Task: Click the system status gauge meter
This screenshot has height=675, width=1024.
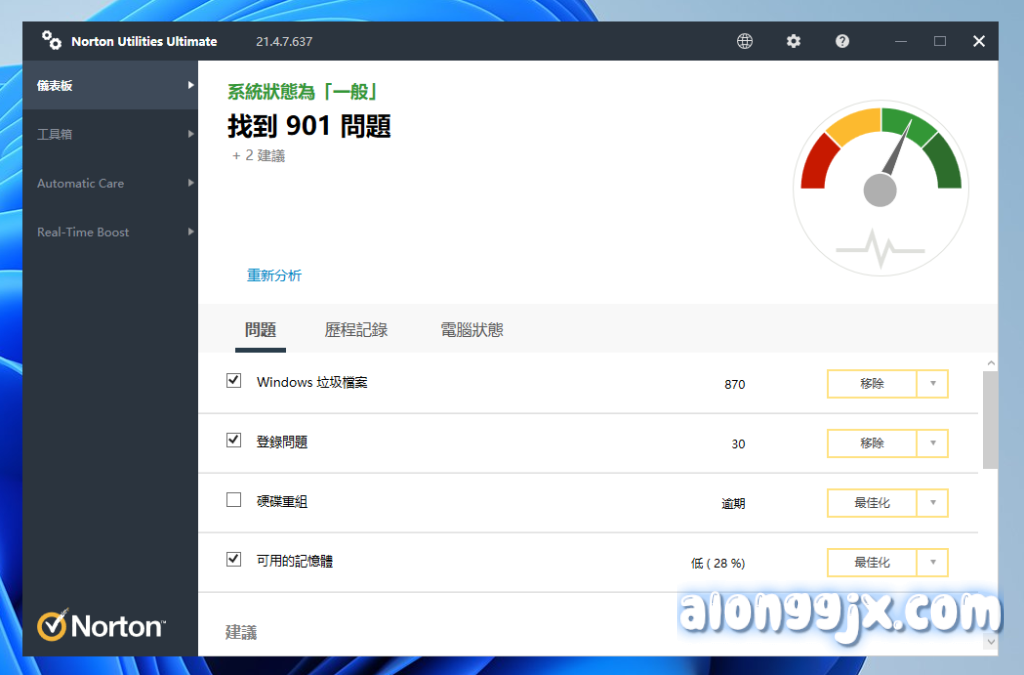Action: [879, 188]
